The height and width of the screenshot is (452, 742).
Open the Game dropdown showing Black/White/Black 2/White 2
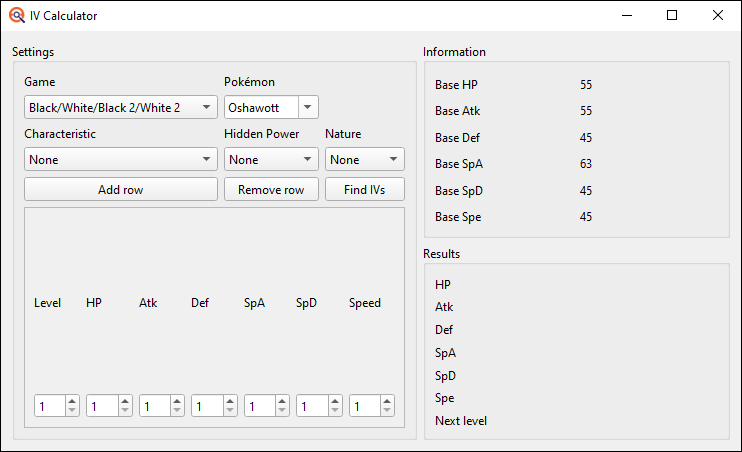[x=121, y=107]
